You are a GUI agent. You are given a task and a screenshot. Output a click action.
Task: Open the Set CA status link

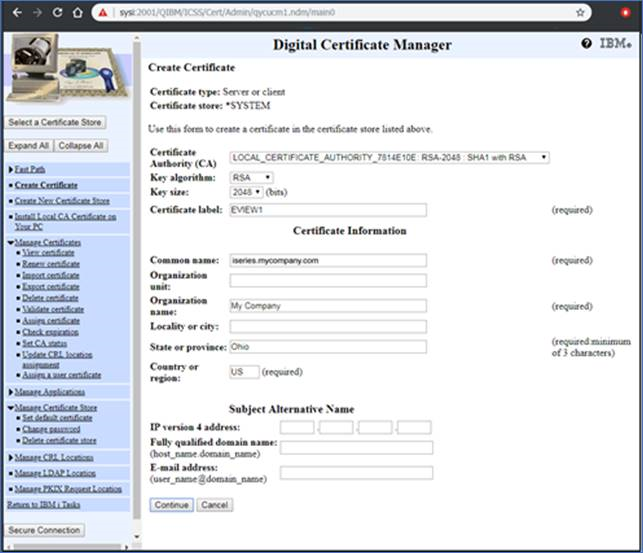pos(44,343)
